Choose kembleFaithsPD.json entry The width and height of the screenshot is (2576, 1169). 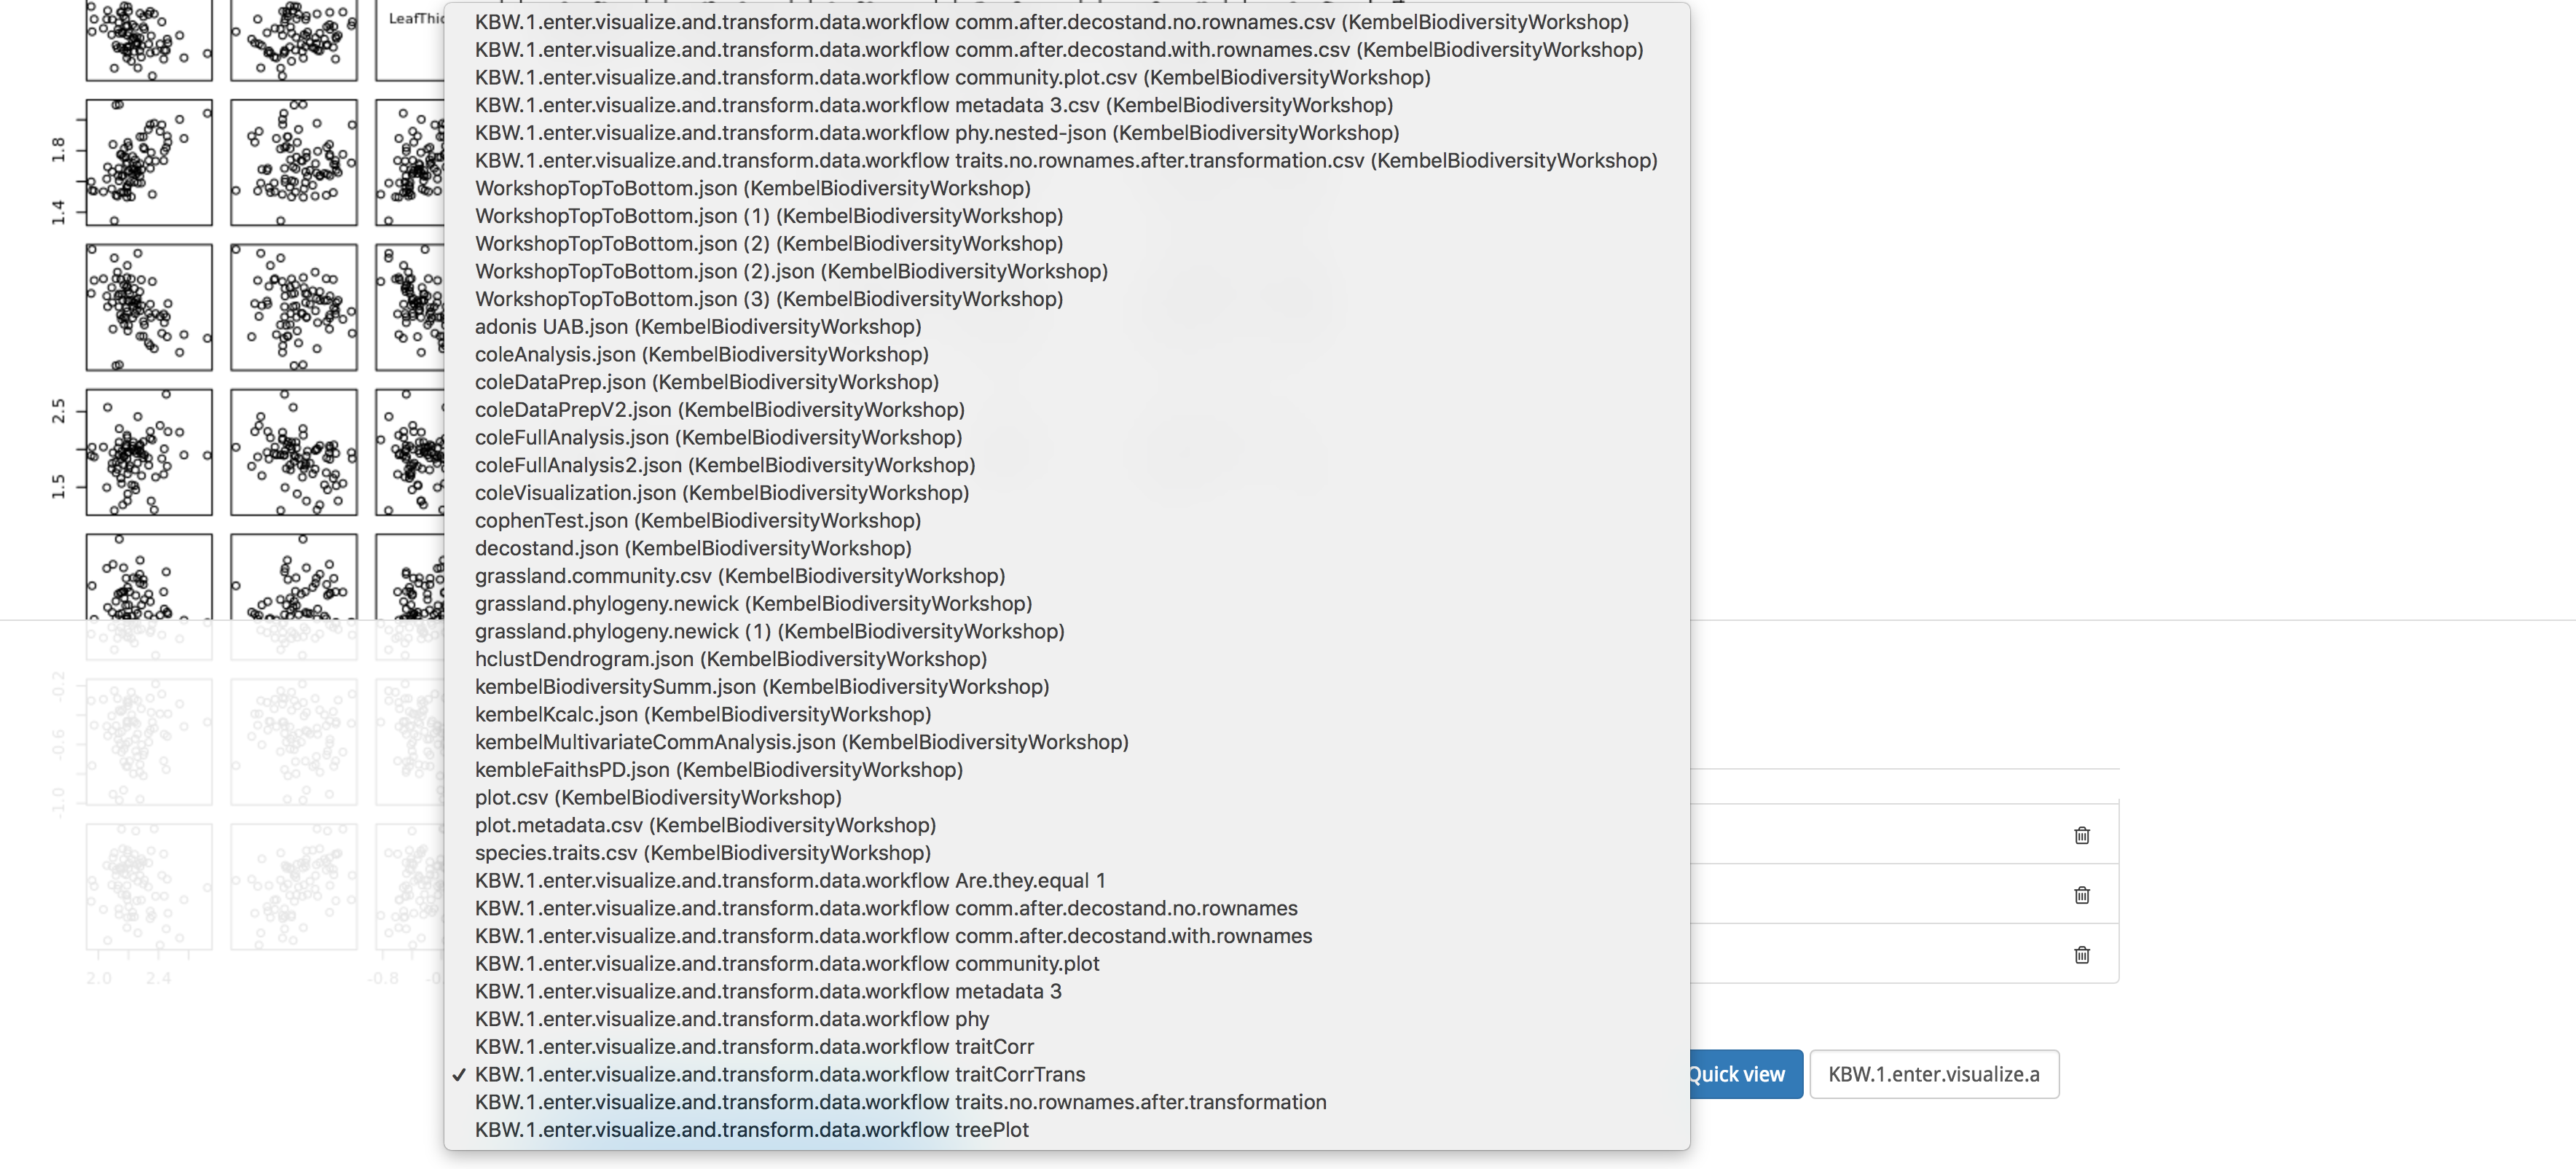1066,769
